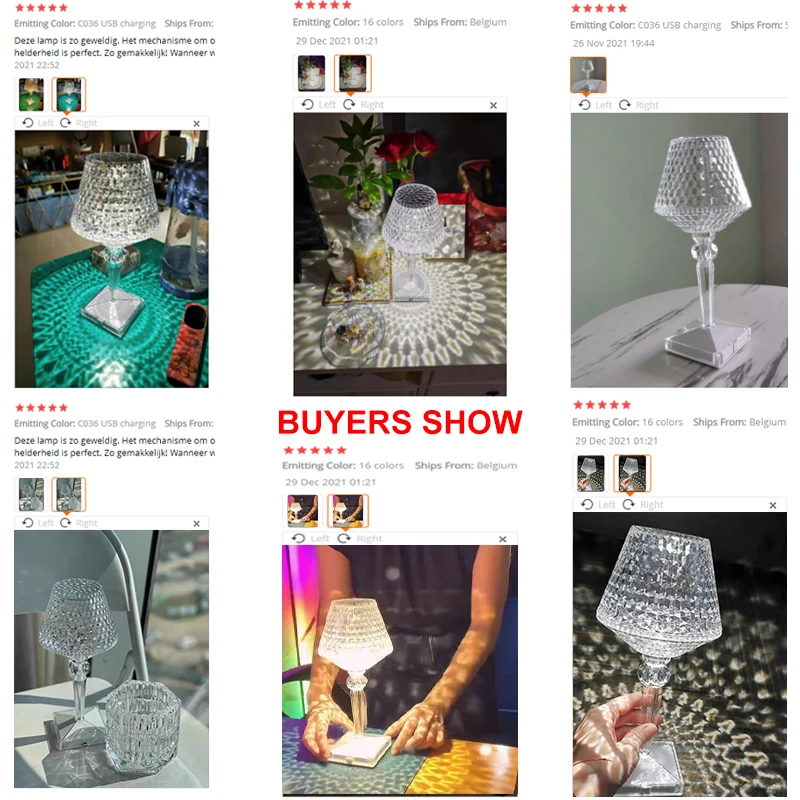800x800 pixels.
Task: Close the roses and lamp photo viewer
Action: pyautogui.click(x=493, y=105)
